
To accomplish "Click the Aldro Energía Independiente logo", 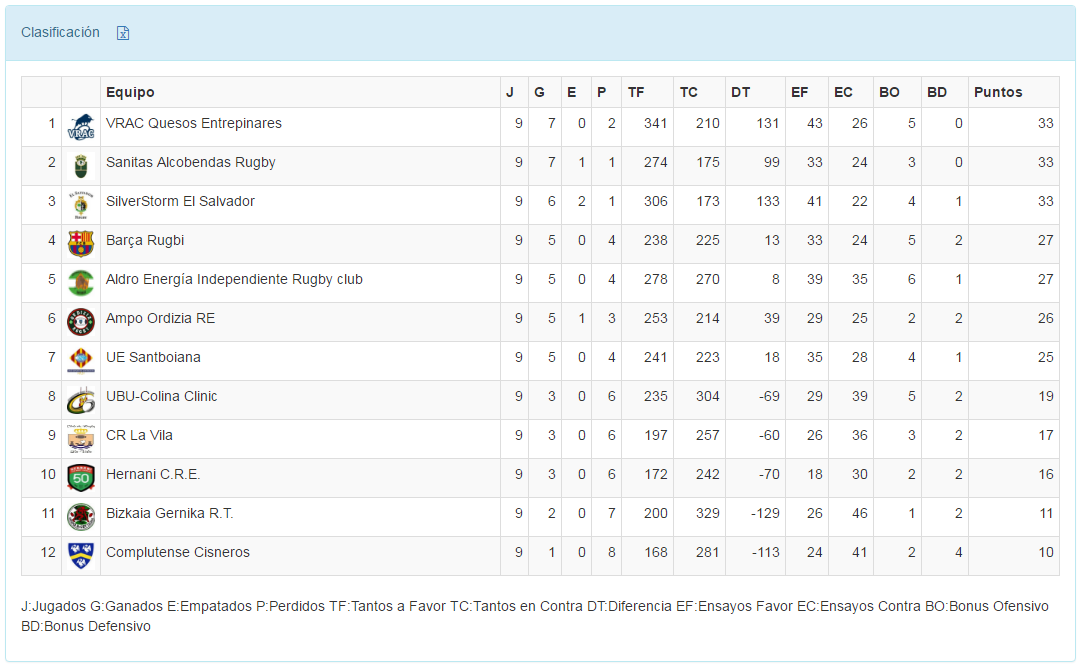I will click(x=81, y=283).
